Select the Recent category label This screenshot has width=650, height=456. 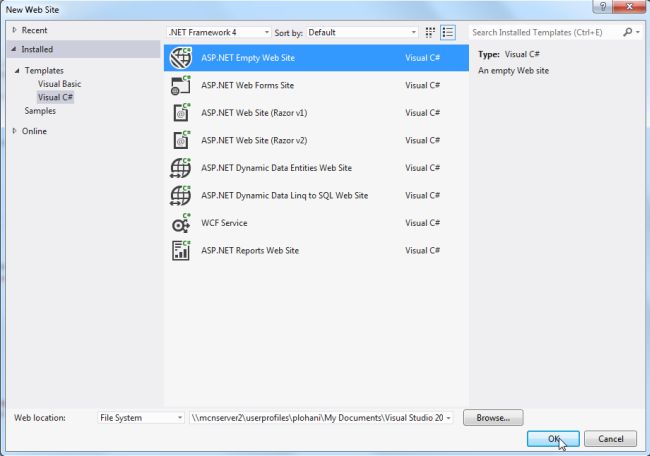(x=34, y=30)
